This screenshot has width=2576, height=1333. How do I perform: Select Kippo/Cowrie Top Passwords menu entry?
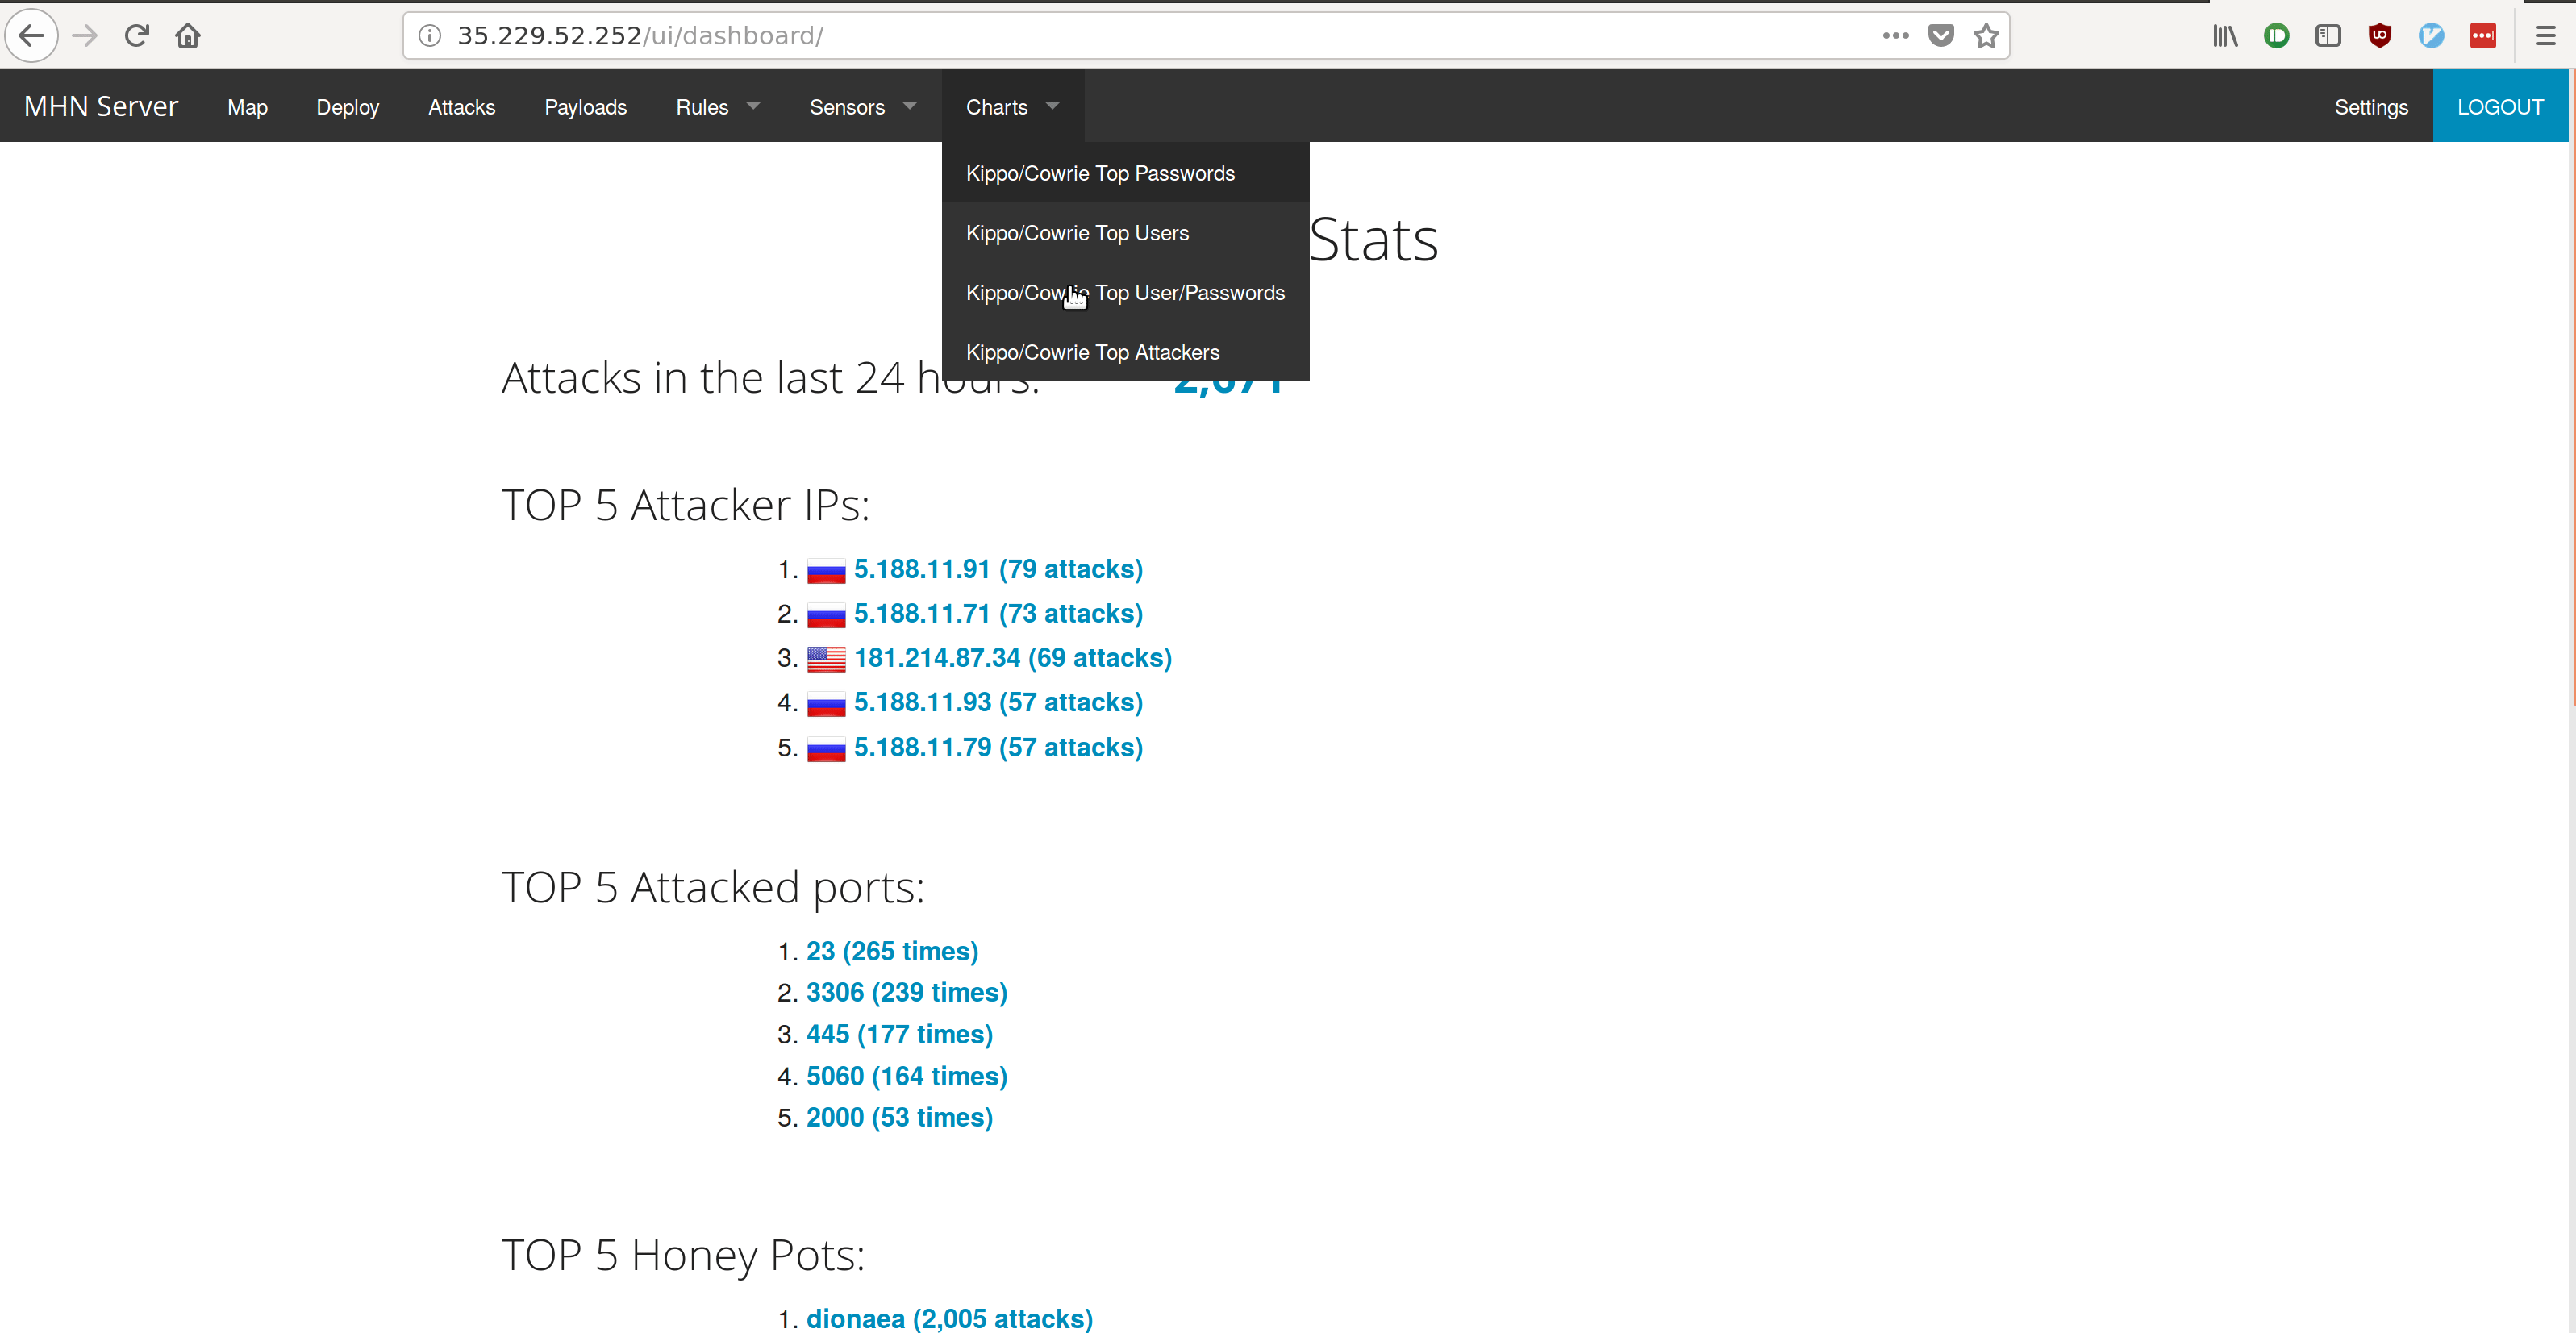click(x=1100, y=173)
